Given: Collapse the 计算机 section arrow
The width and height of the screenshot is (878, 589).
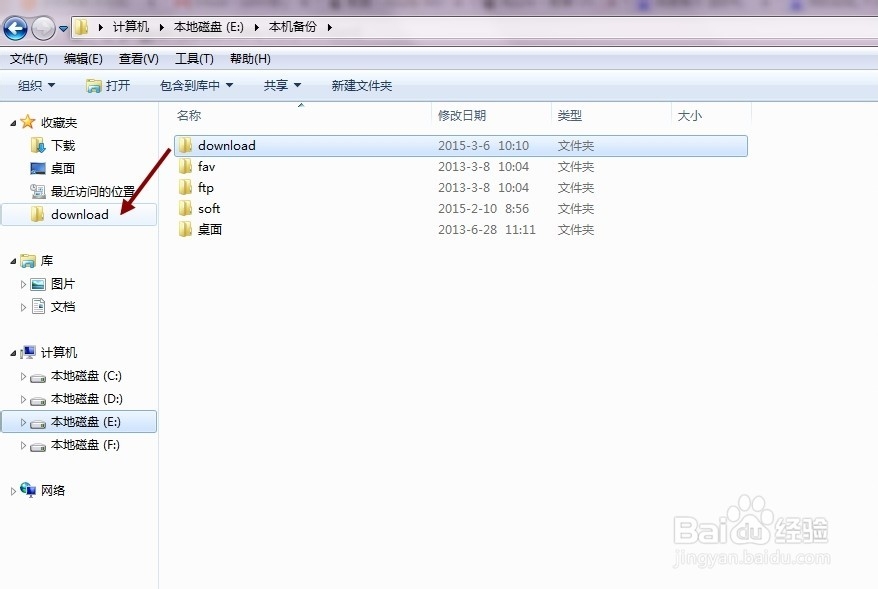Looking at the screenshot, I should [x=13, y=353].
